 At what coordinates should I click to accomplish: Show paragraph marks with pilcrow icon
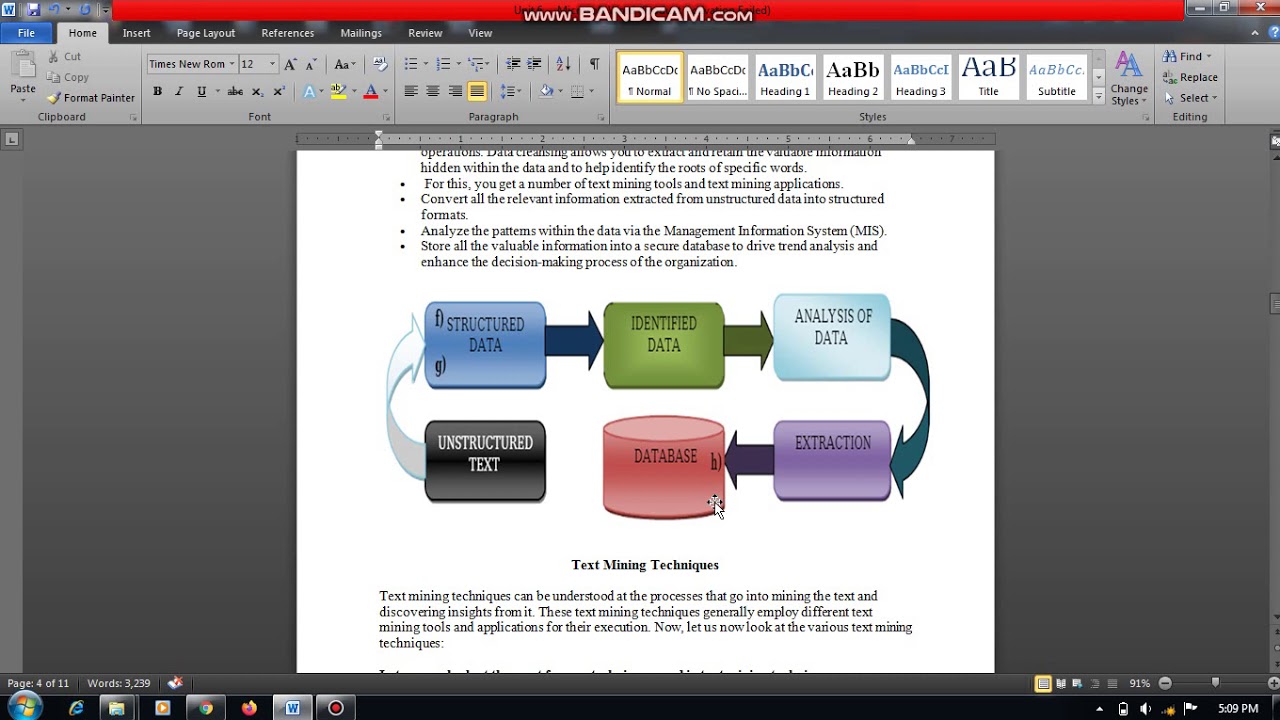tap(594, 64)
